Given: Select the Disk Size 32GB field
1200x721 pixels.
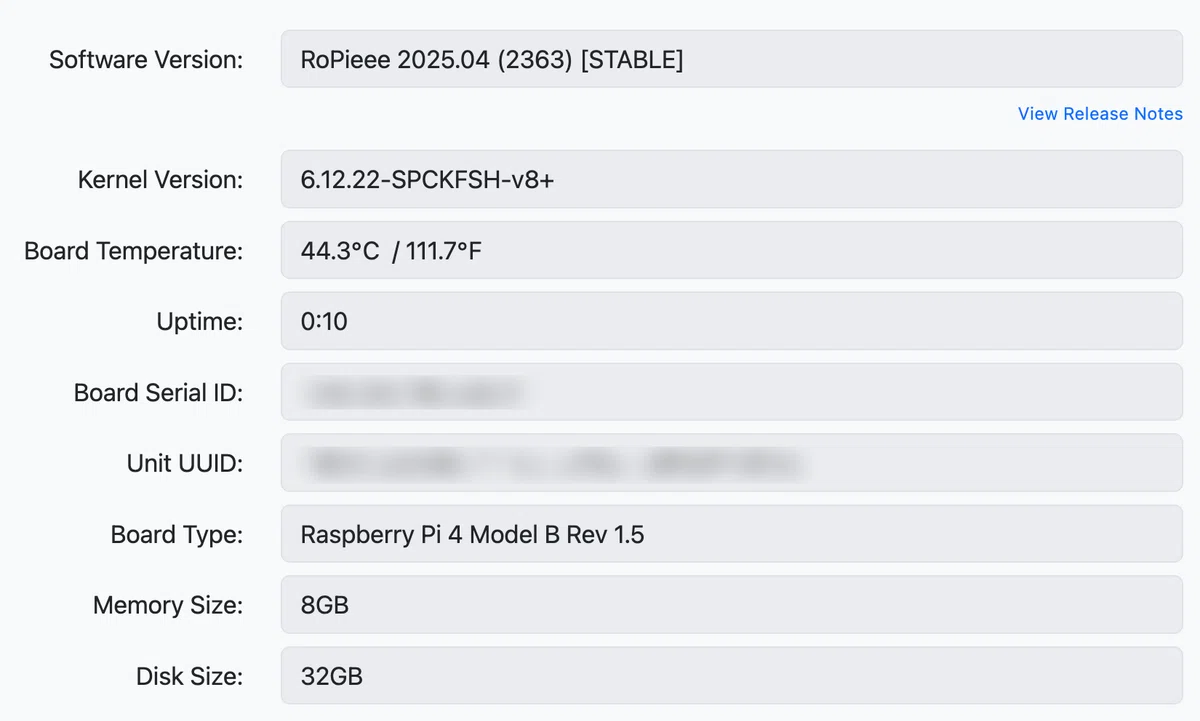Looking at the screenshot, I should pyautogui.click(x=732, y=676).
